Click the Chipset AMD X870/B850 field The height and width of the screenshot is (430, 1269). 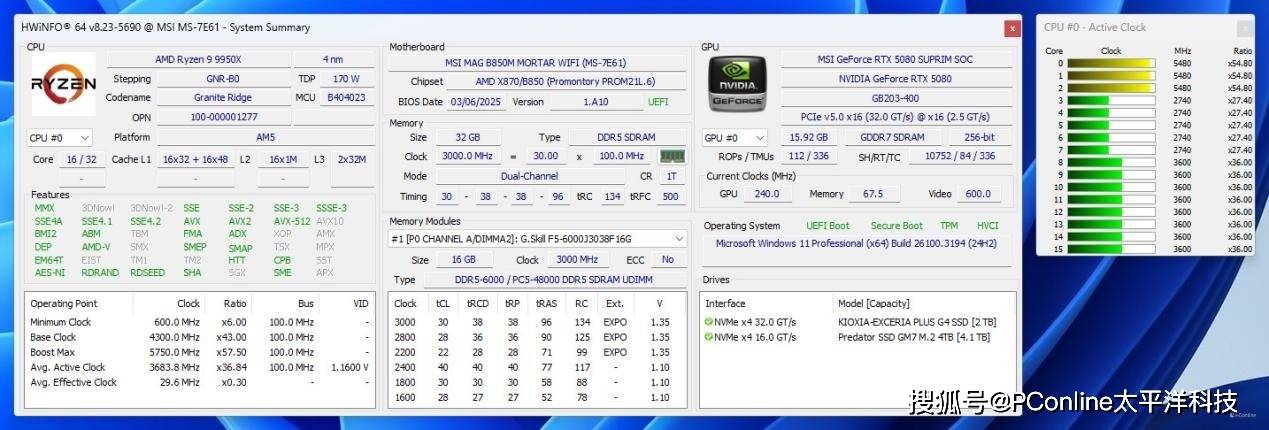pyautogui.click(x=567, y=82)
